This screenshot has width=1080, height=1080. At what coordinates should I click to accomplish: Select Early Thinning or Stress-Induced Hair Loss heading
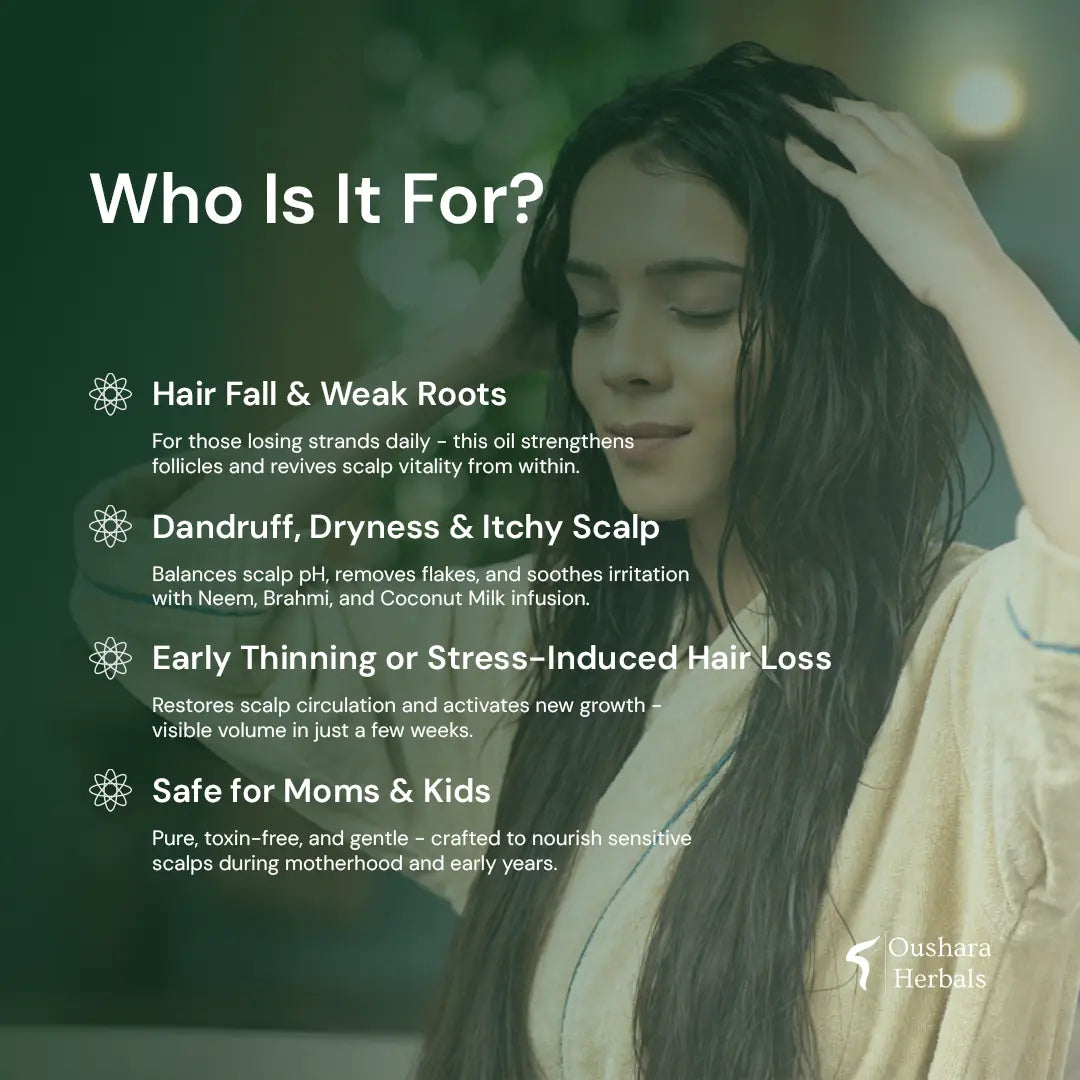[x=492, y=658]
